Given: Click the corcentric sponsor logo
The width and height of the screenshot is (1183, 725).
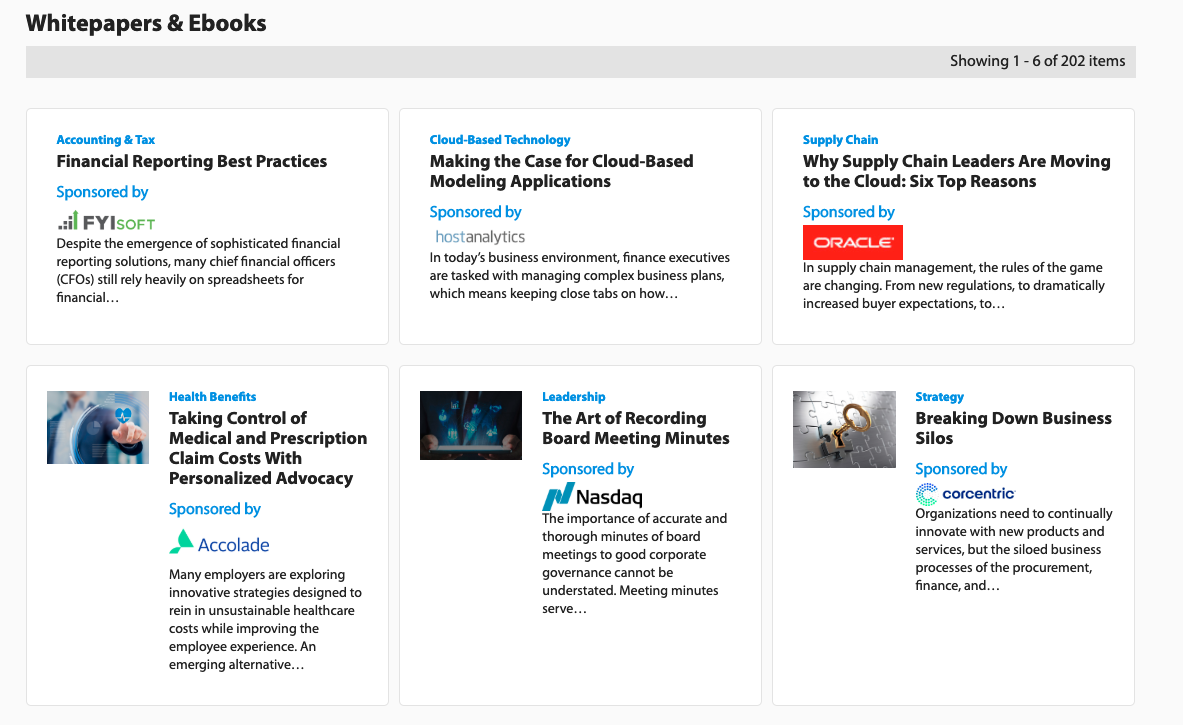Looking at the screenshot, I should pos(966,493).
